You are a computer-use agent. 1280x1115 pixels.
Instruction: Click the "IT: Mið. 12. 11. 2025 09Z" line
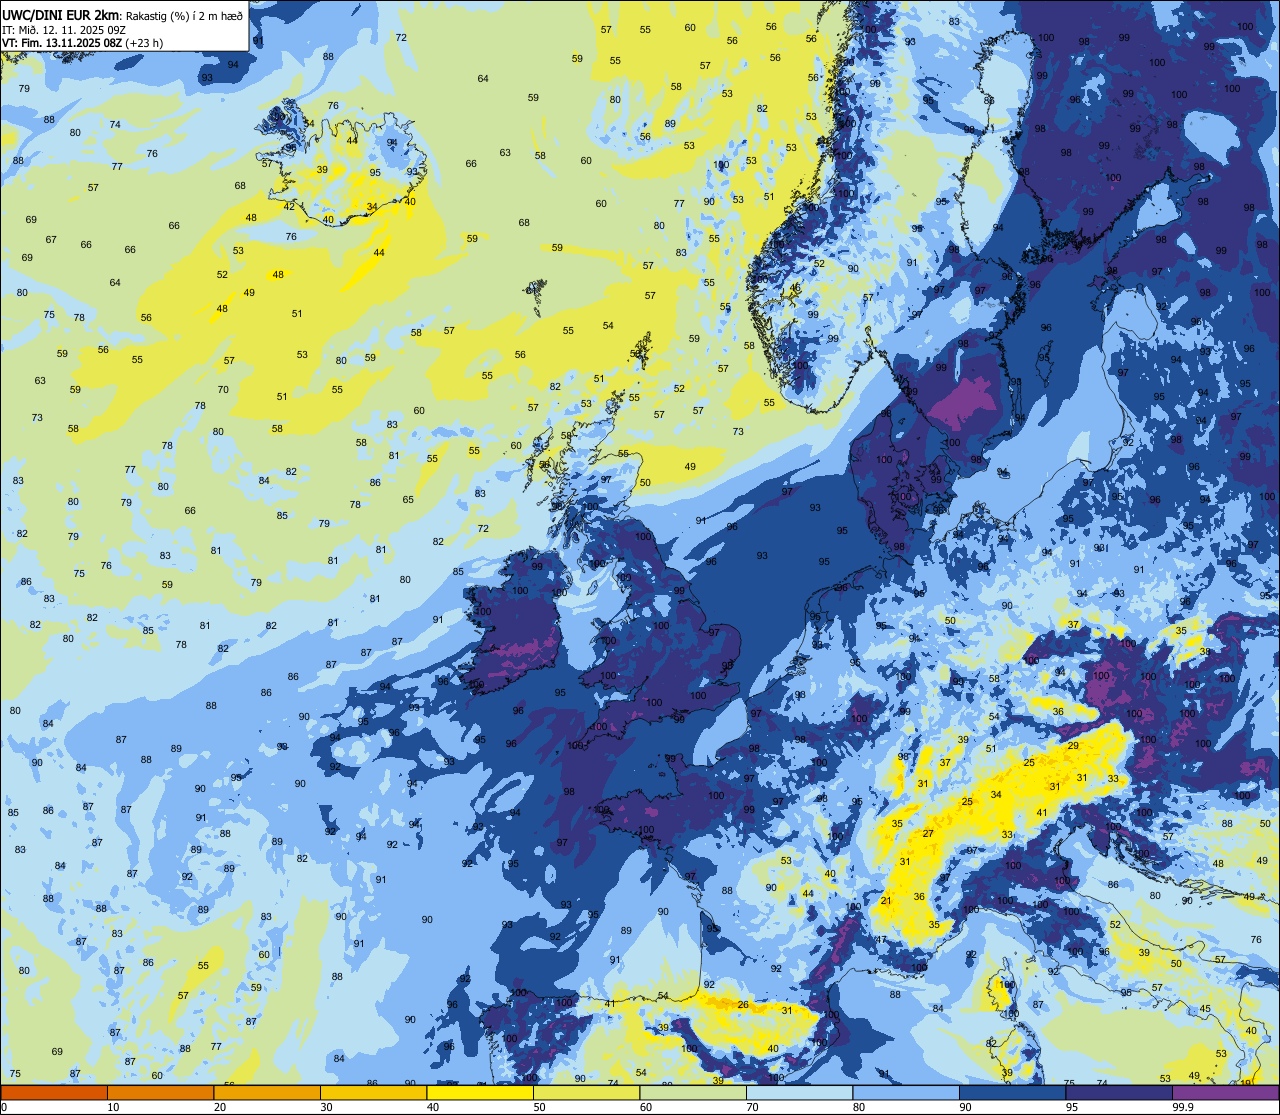click(x=63, y=29)
